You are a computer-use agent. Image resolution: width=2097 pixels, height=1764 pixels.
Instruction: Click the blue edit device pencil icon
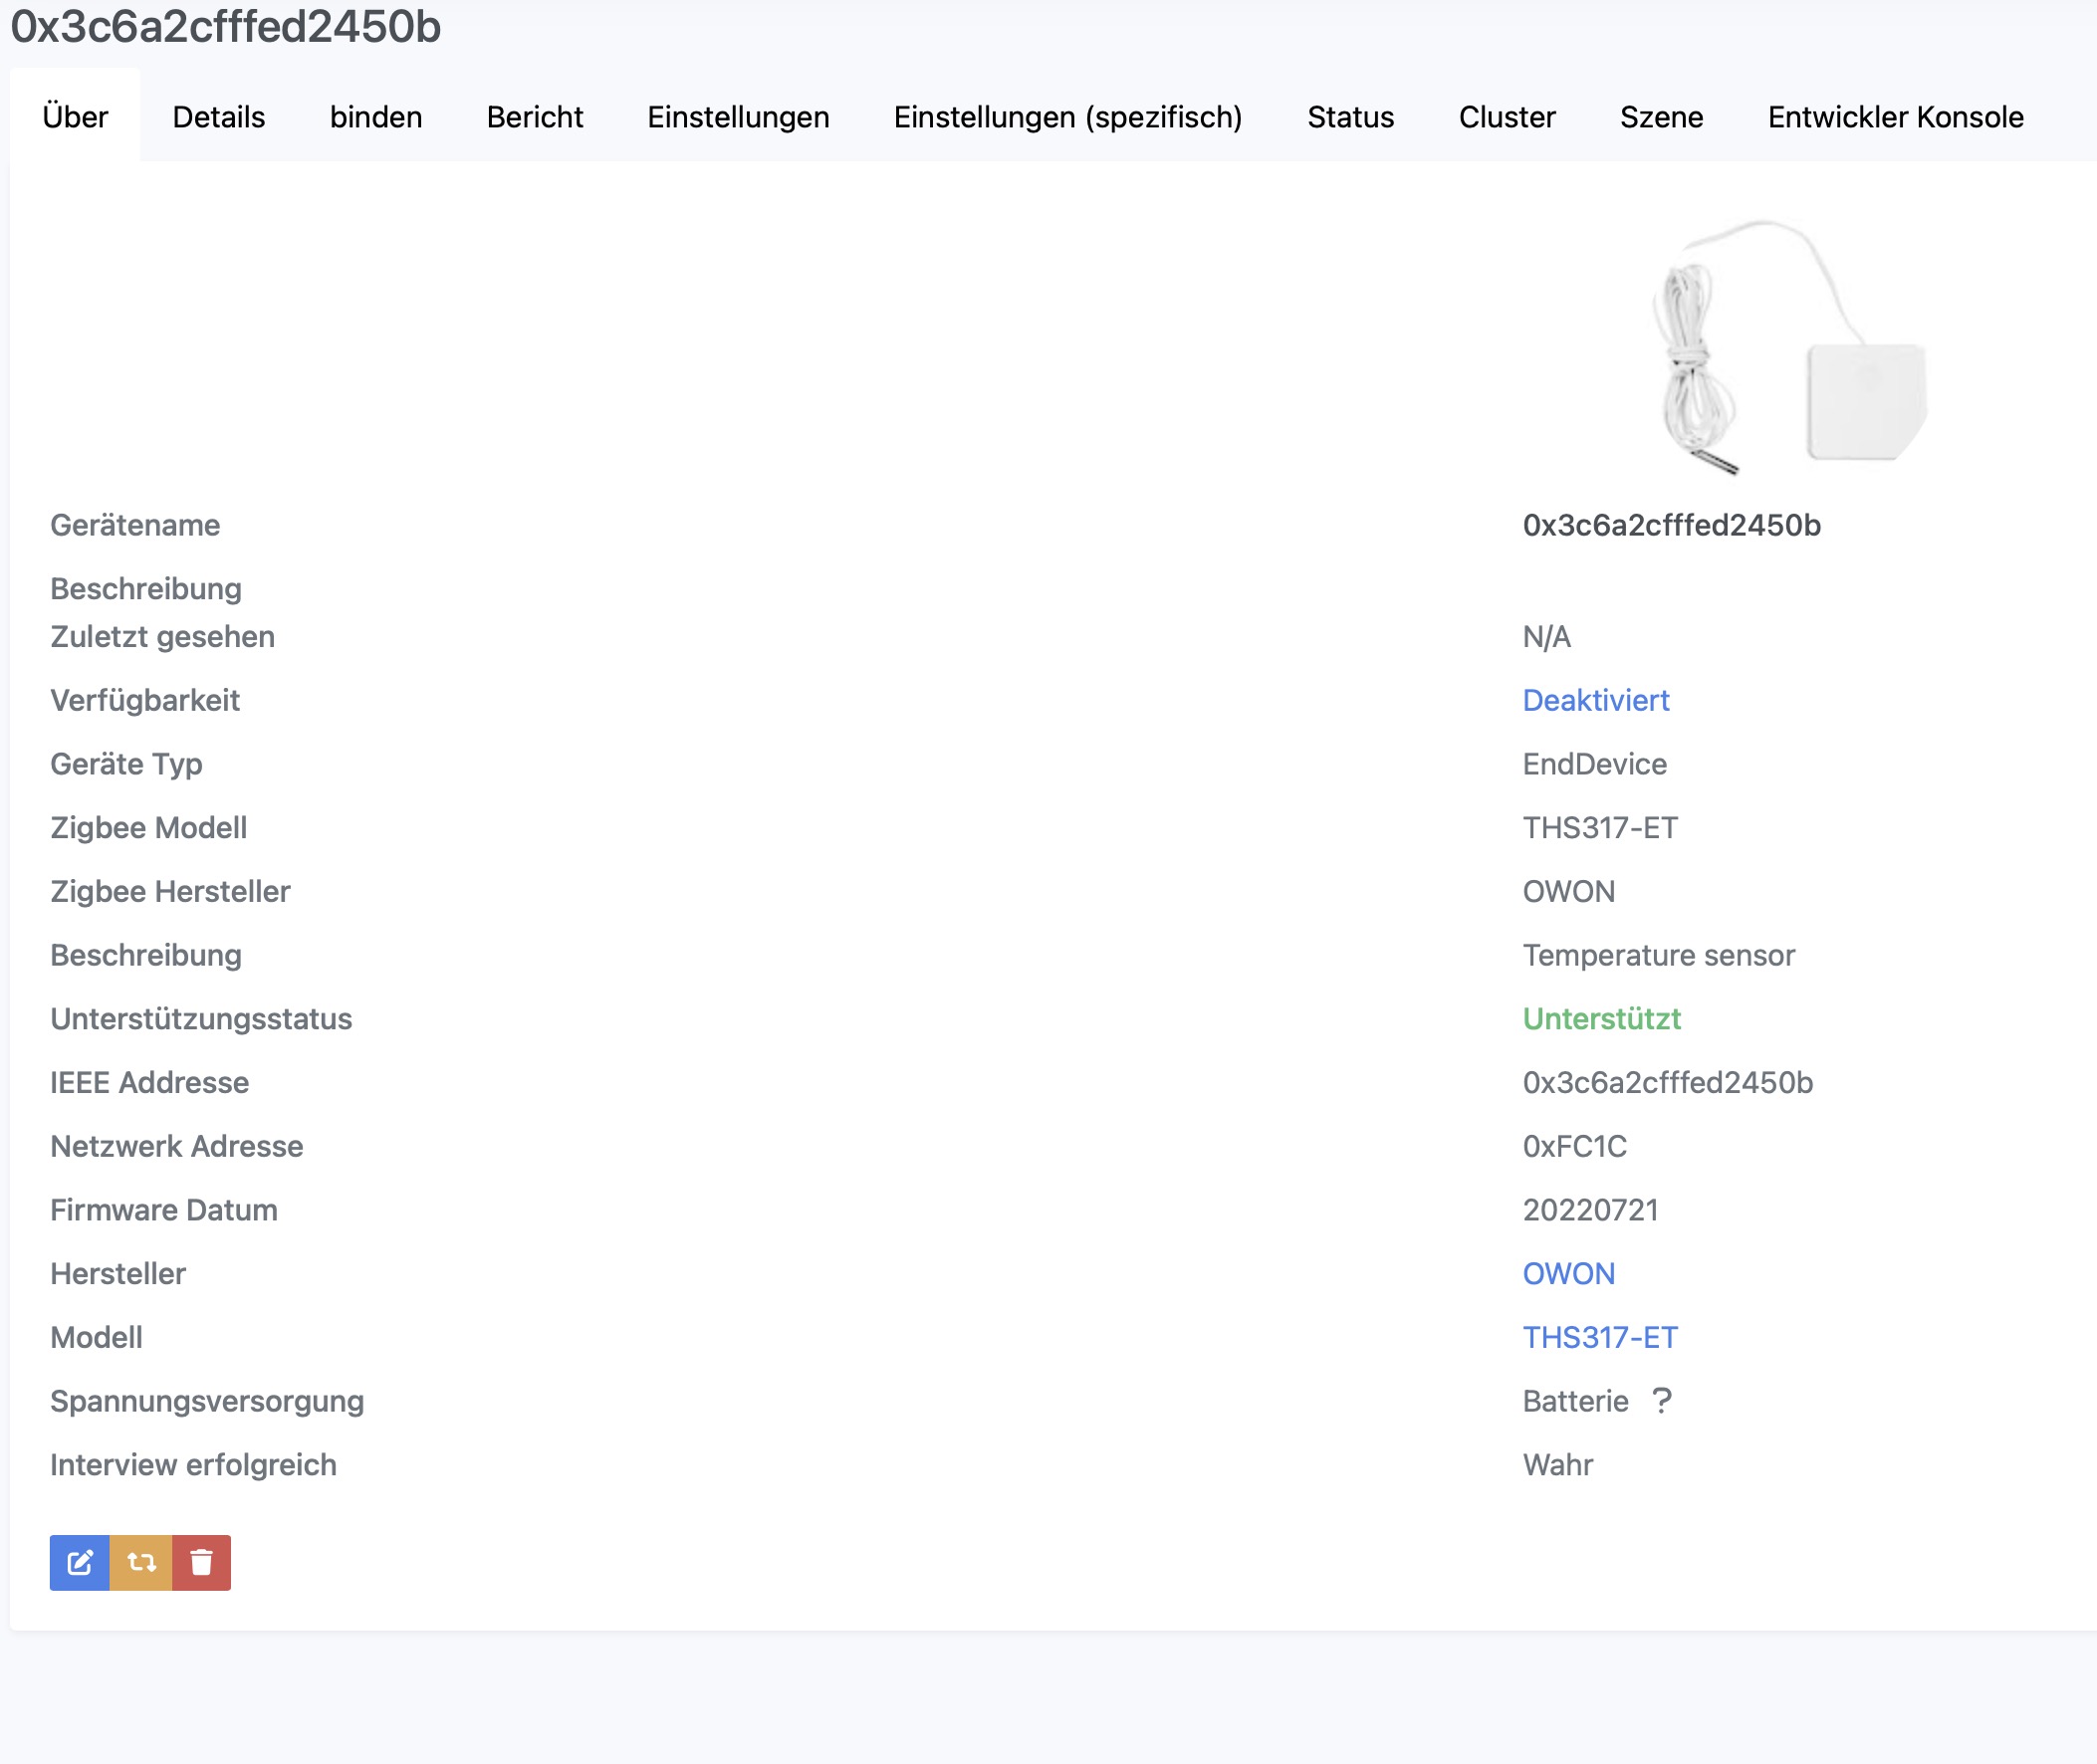click(x=78, y=1562)
